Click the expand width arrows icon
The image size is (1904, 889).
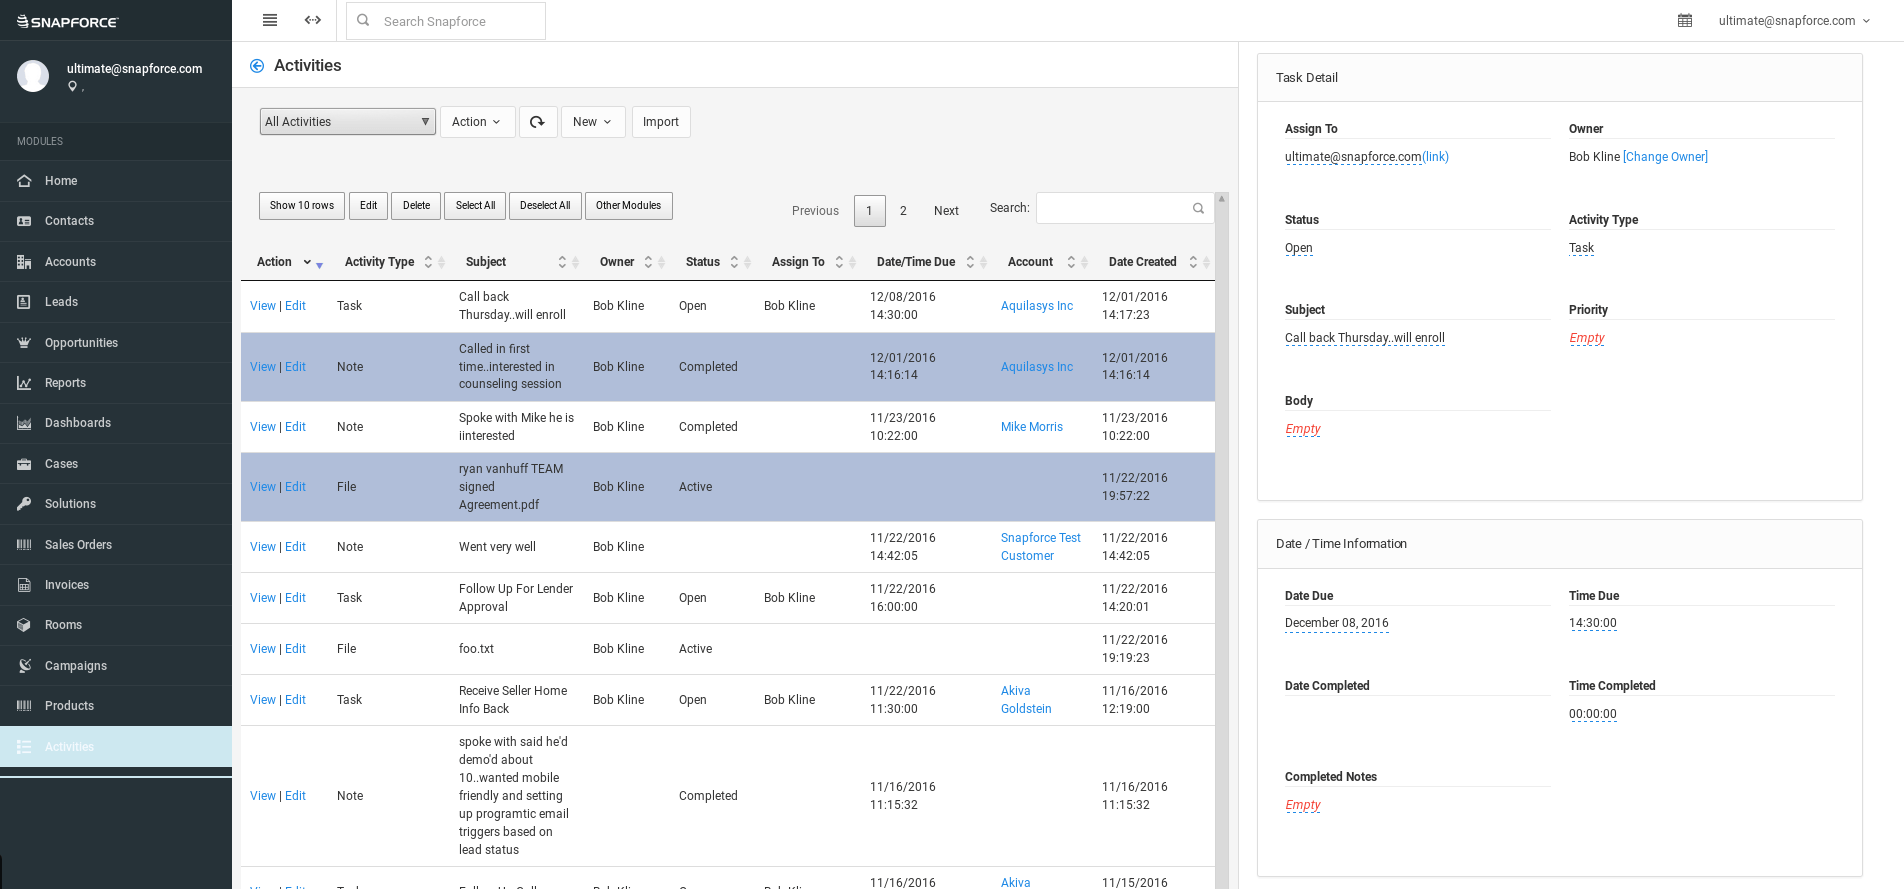coord(313,20)
